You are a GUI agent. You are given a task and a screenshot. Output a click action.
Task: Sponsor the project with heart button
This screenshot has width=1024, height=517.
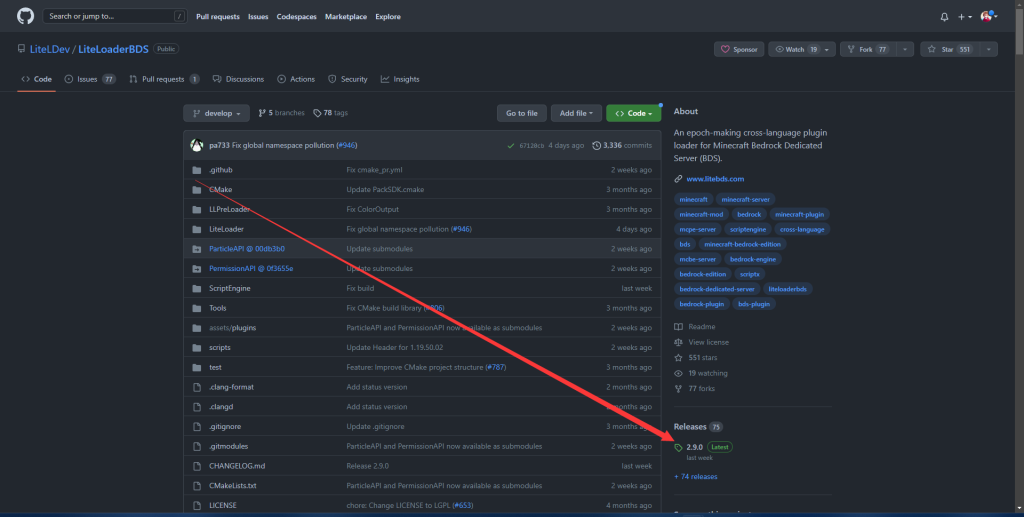point(739,49)
